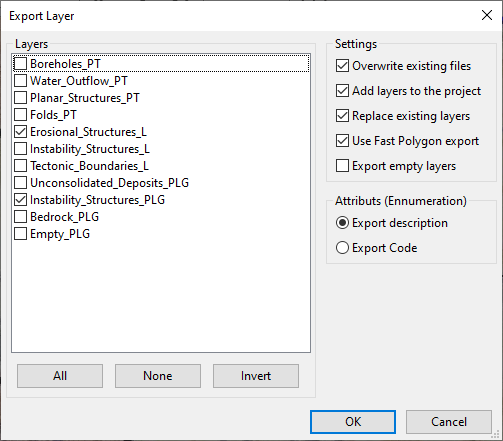Viewport: 503px width, 441px height.
Task: Check the Bedrock_PLG layer checkbox
Action: 20,217
